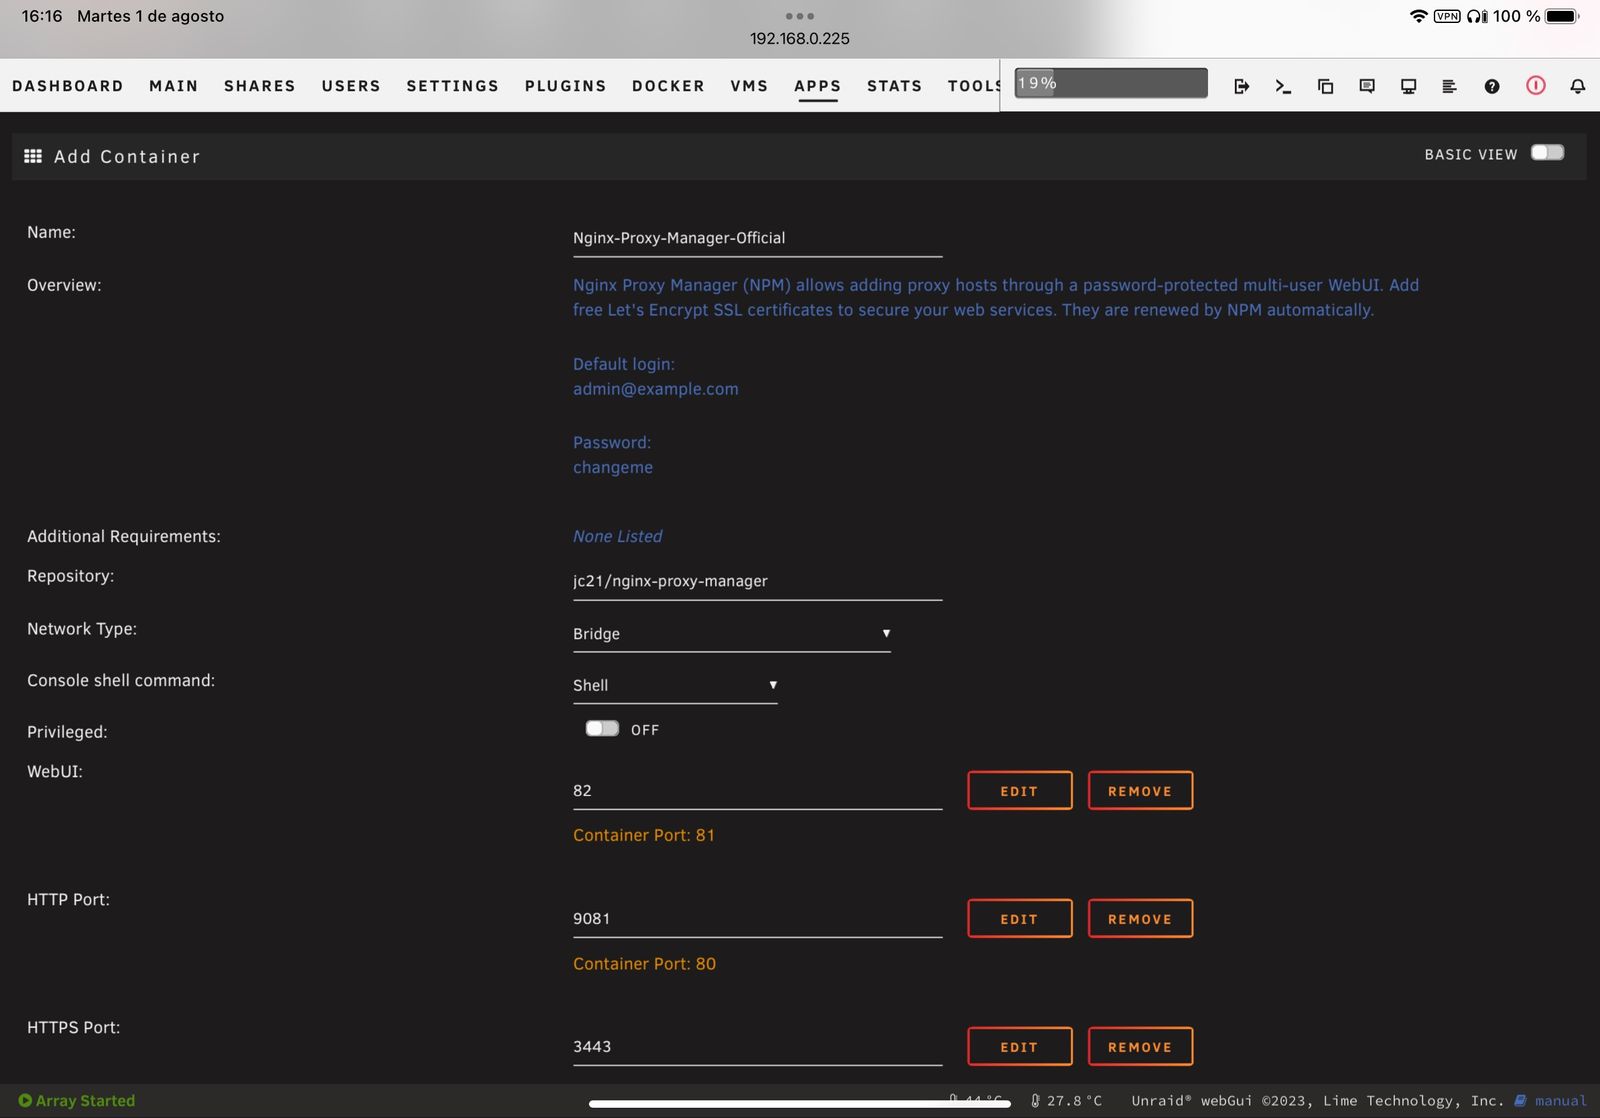This screenshot has width=1600, height=1118.
Task: Click the logout icon in the toolbar
Action: point(1241,86)
